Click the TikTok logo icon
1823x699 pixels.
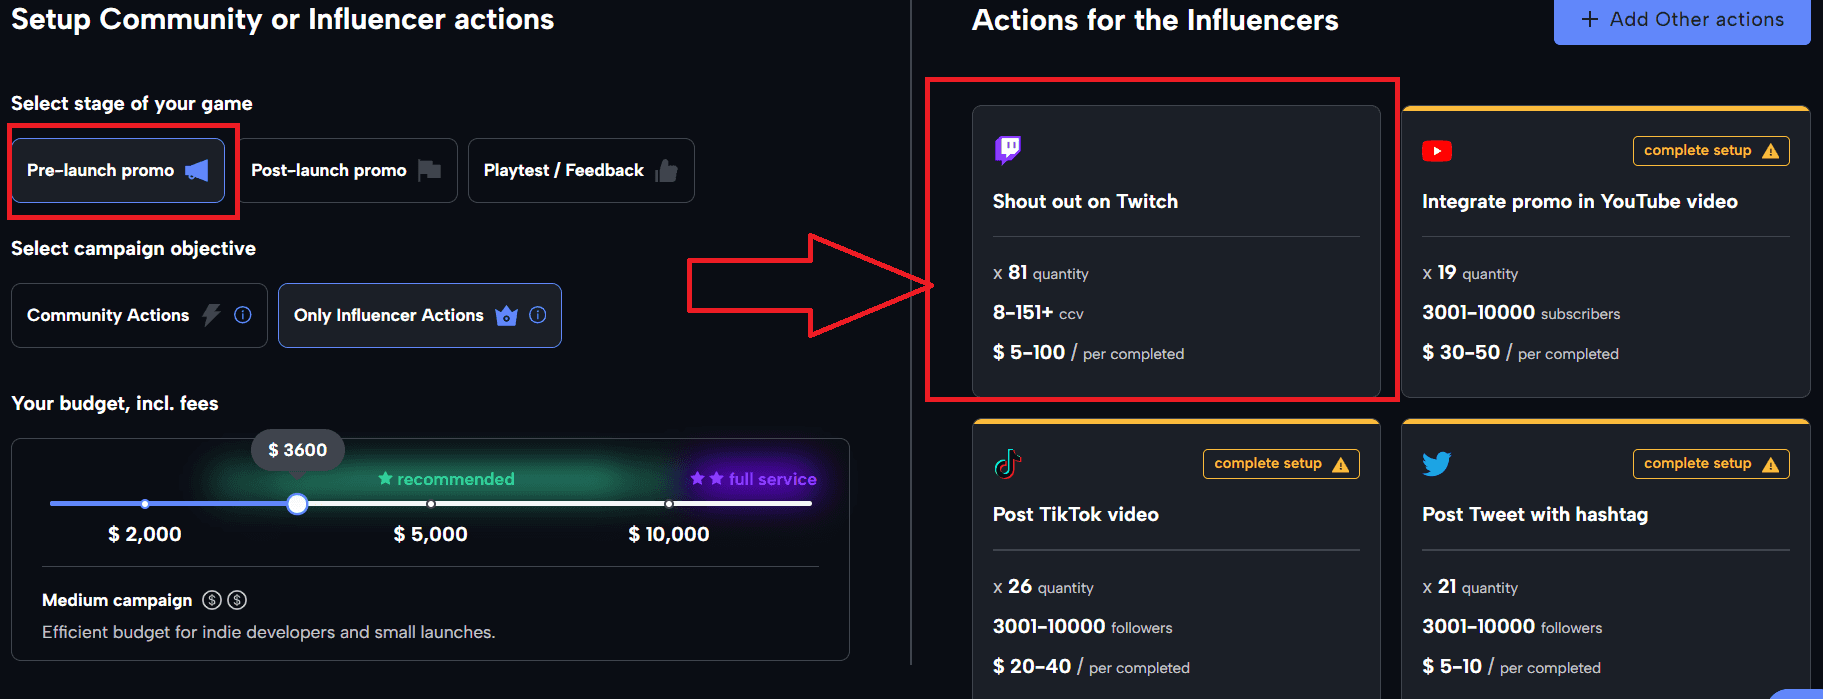(x=1008, y=464)
